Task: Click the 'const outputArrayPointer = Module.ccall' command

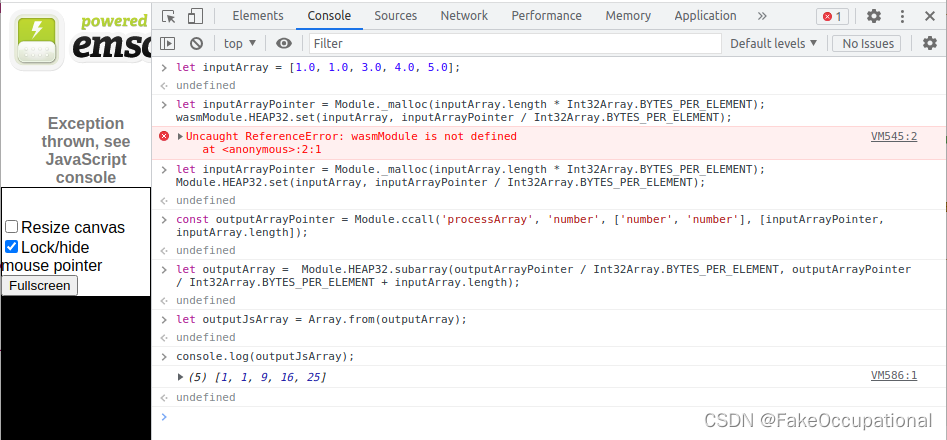Action: (x=530, y=226)
